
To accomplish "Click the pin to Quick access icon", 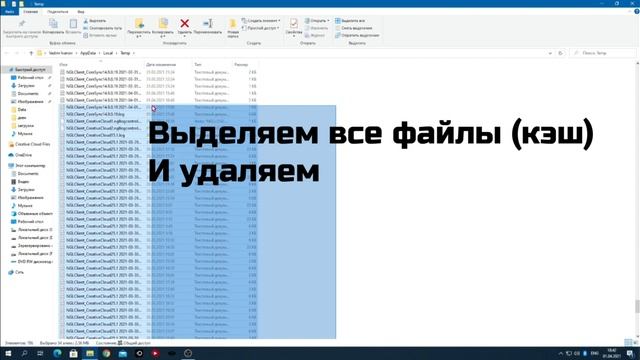I will (x=22, y=24).
